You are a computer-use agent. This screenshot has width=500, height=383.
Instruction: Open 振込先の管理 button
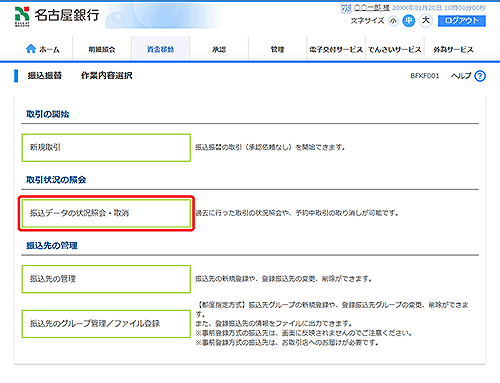pyautogui.click(x=106, y=279)
